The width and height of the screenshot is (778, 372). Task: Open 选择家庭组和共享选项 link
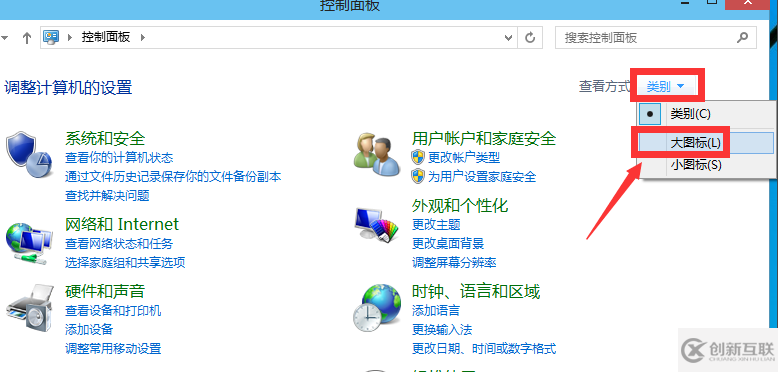pos(125,262)
